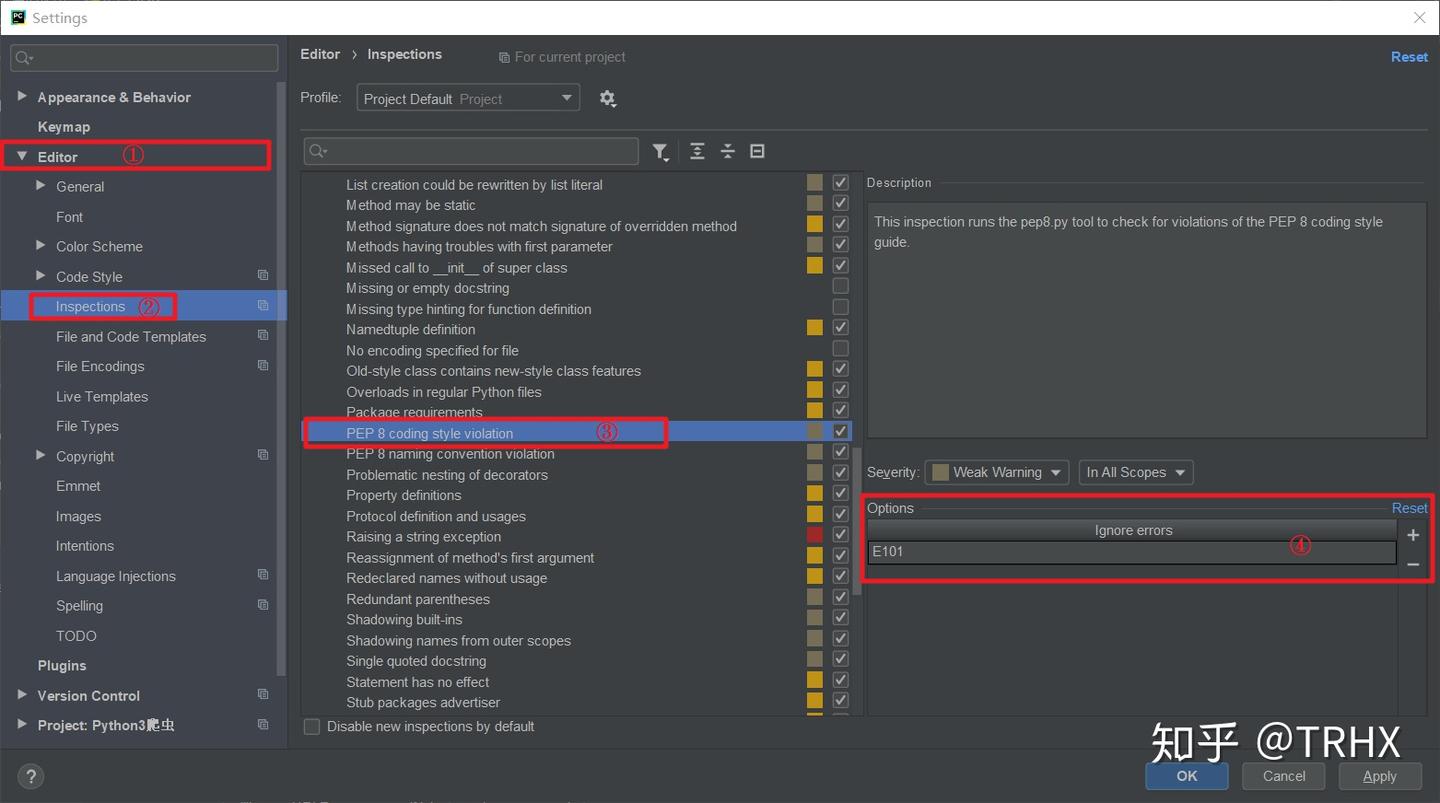Click the Apply button
The height and width of the screenshot is (803, 1440).
click(1379, 776)
